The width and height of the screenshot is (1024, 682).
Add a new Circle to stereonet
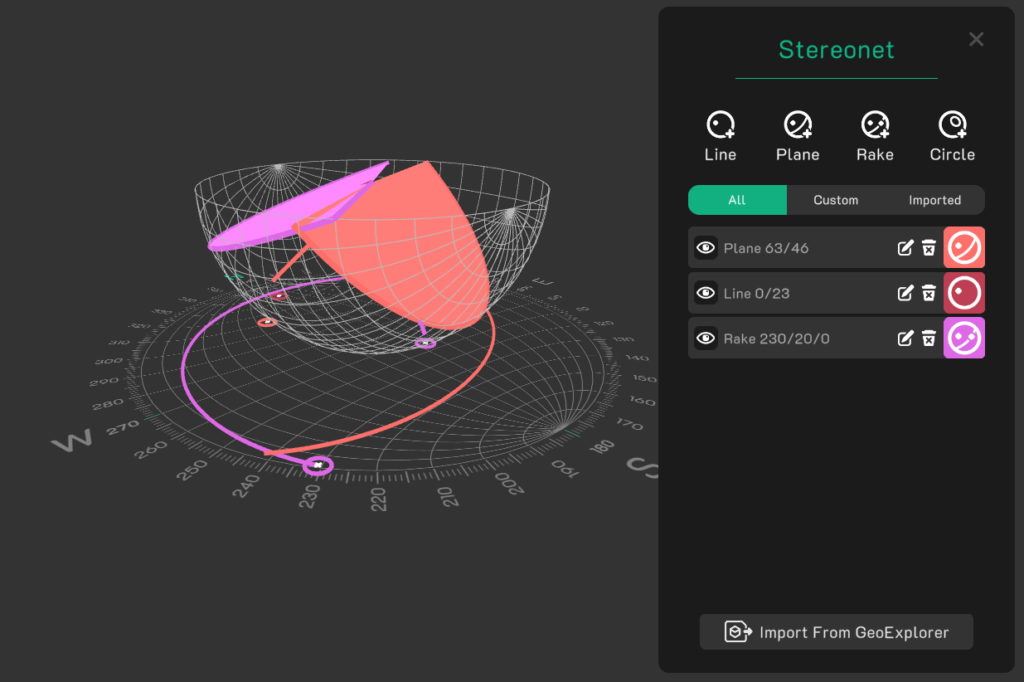952,136
